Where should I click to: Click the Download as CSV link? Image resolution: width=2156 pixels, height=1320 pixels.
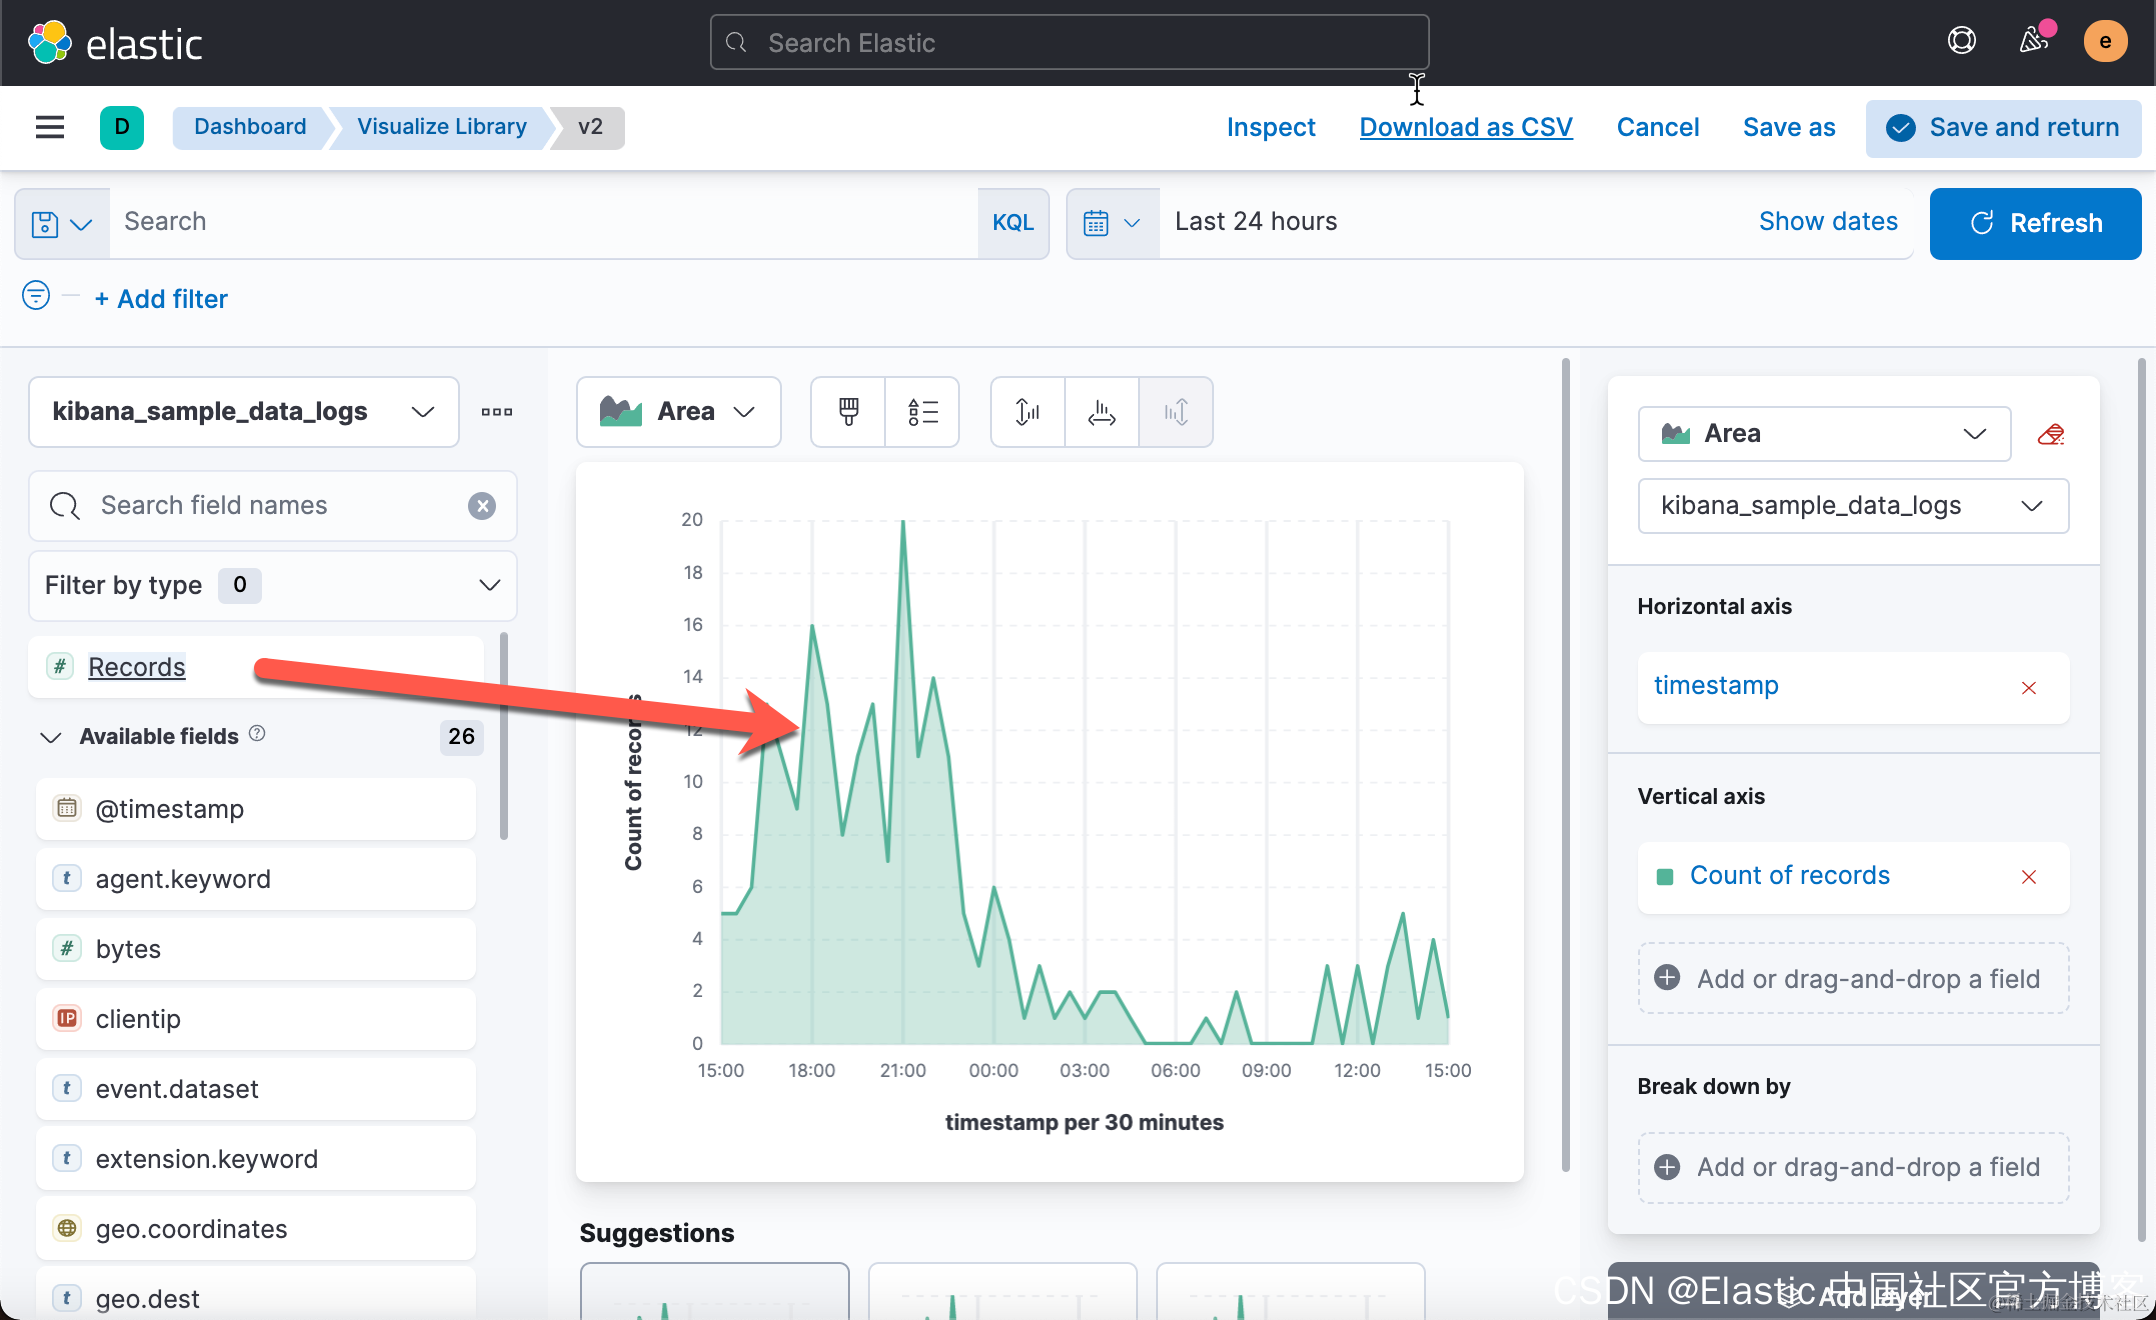pyautogui.click(x=1465, y=127)
